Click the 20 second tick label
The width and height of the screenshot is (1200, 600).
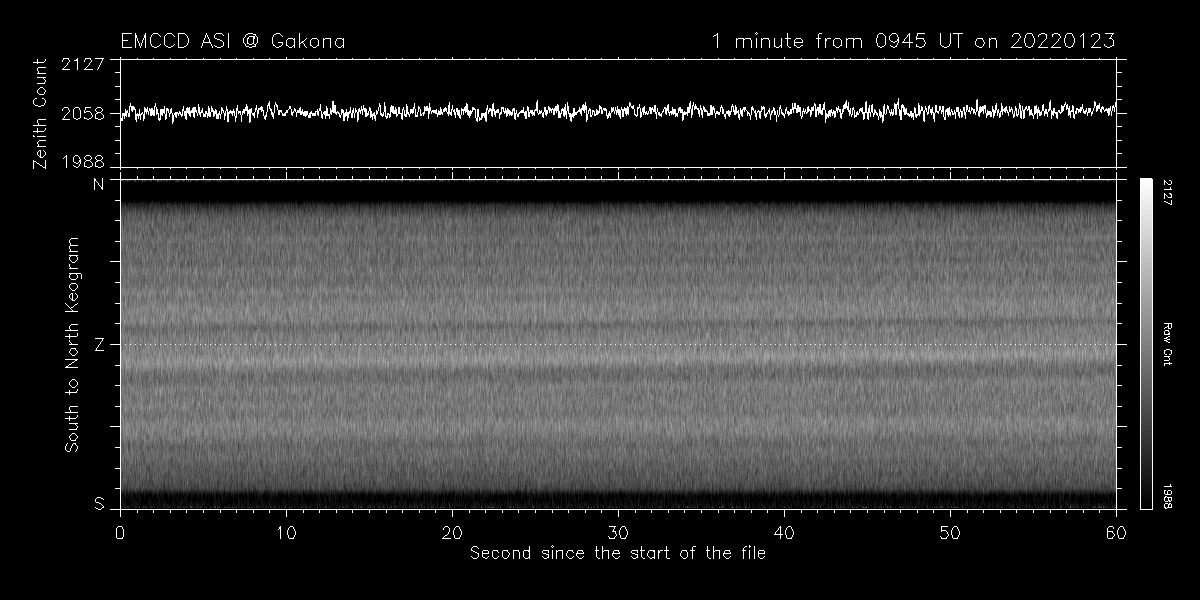click(x=452, y=531)
